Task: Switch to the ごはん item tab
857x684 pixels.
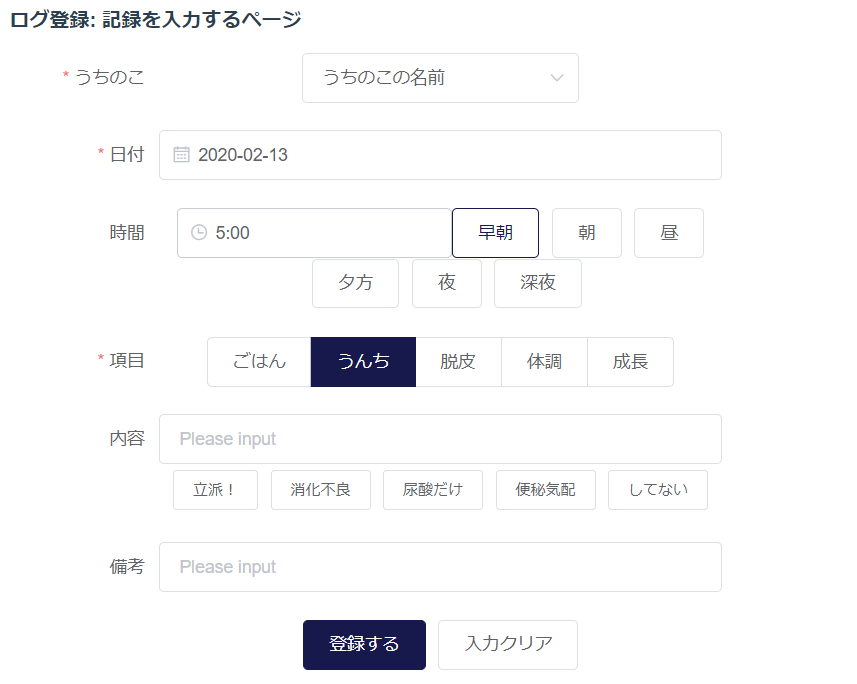Action: click(x=259, y=362)
